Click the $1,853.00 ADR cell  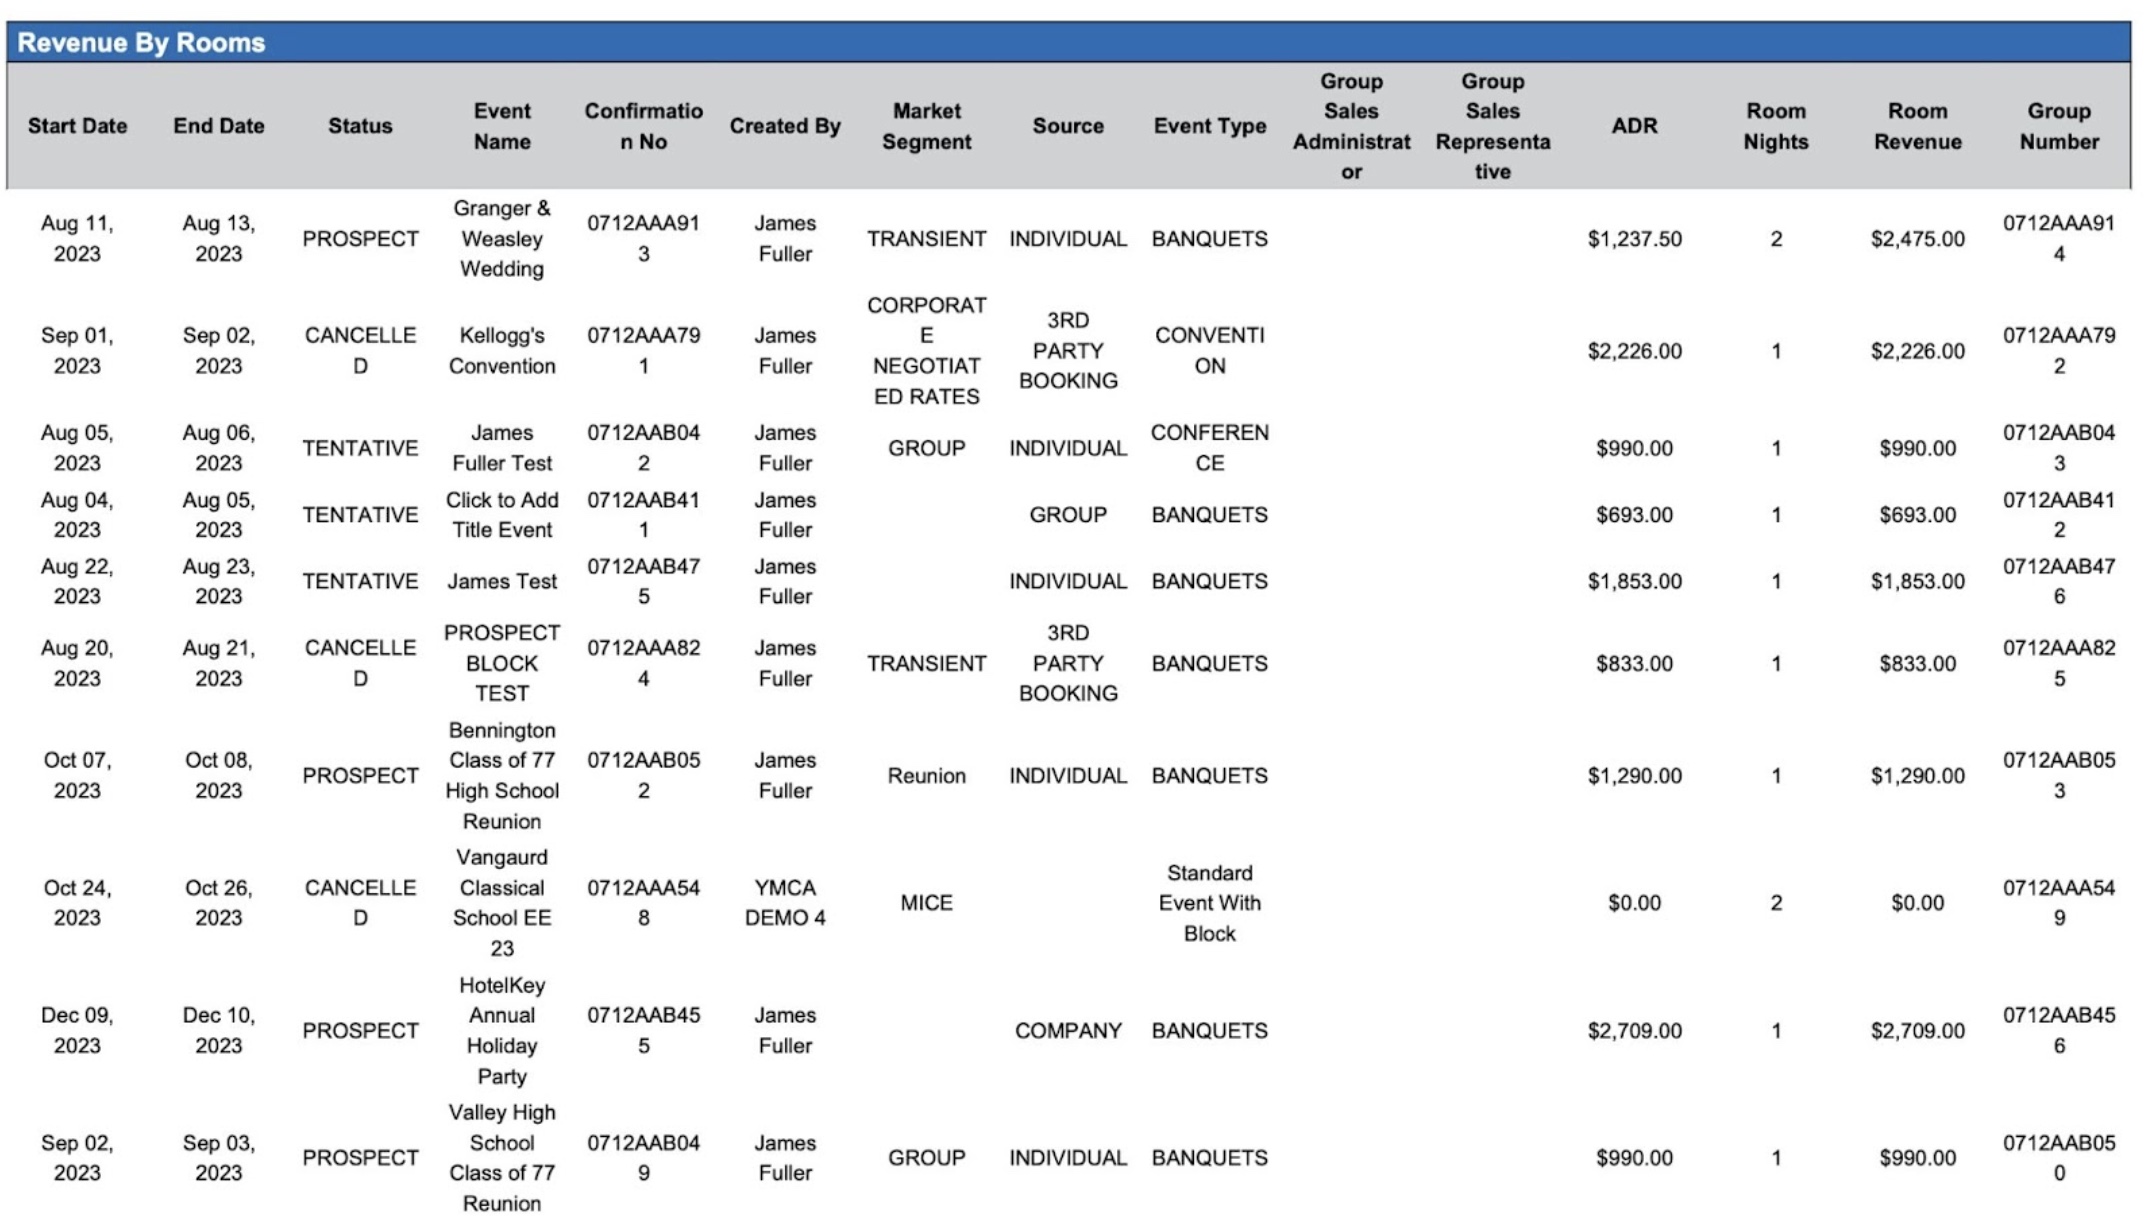pos(1634,581)
